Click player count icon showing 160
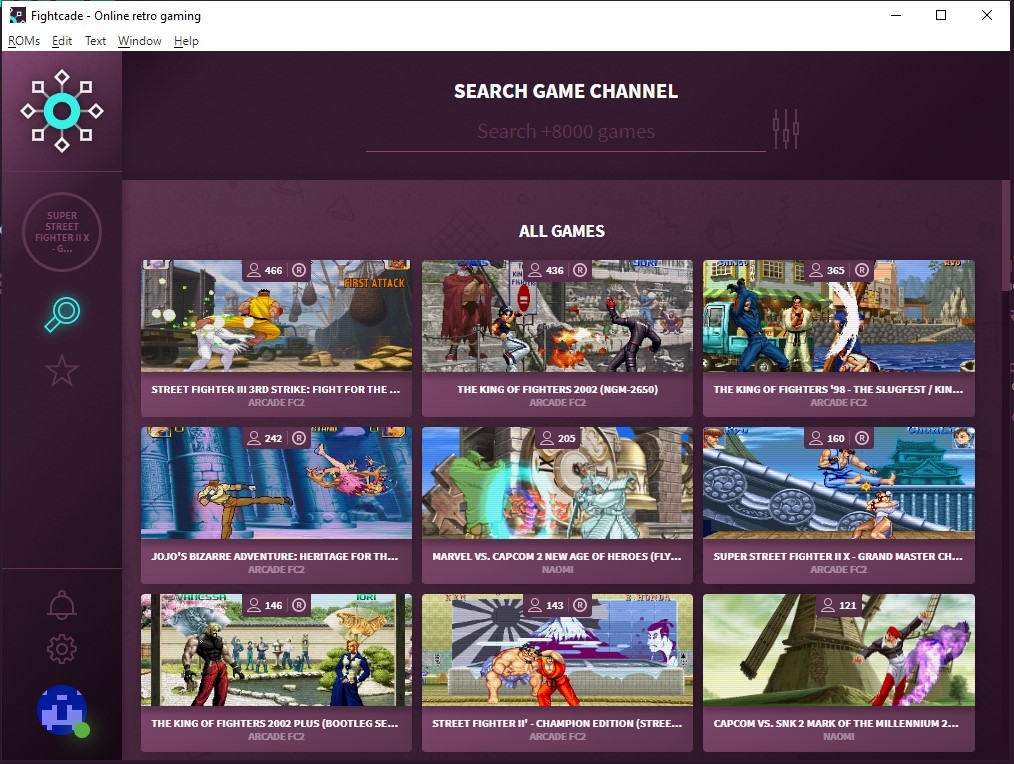1014x764 pixels. tap(816, 438)
